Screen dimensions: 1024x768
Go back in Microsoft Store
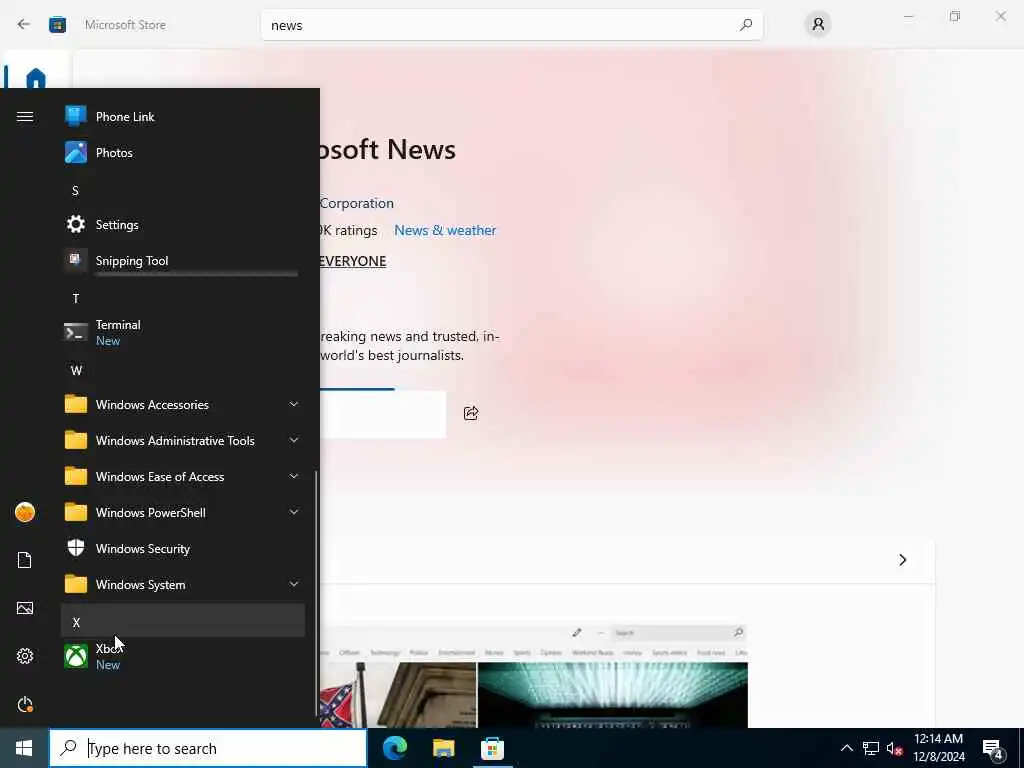point(24,25)
